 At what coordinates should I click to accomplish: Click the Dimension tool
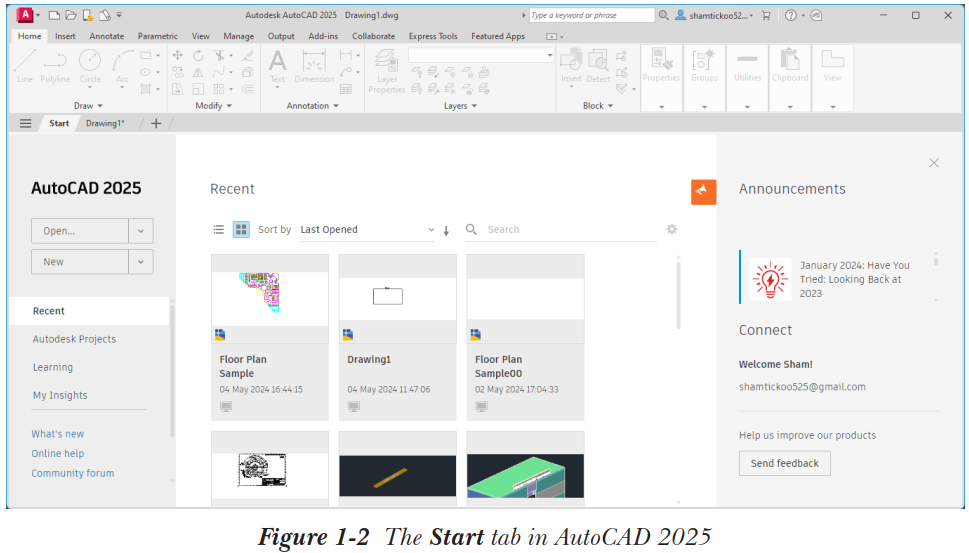(x=314, y=66)
